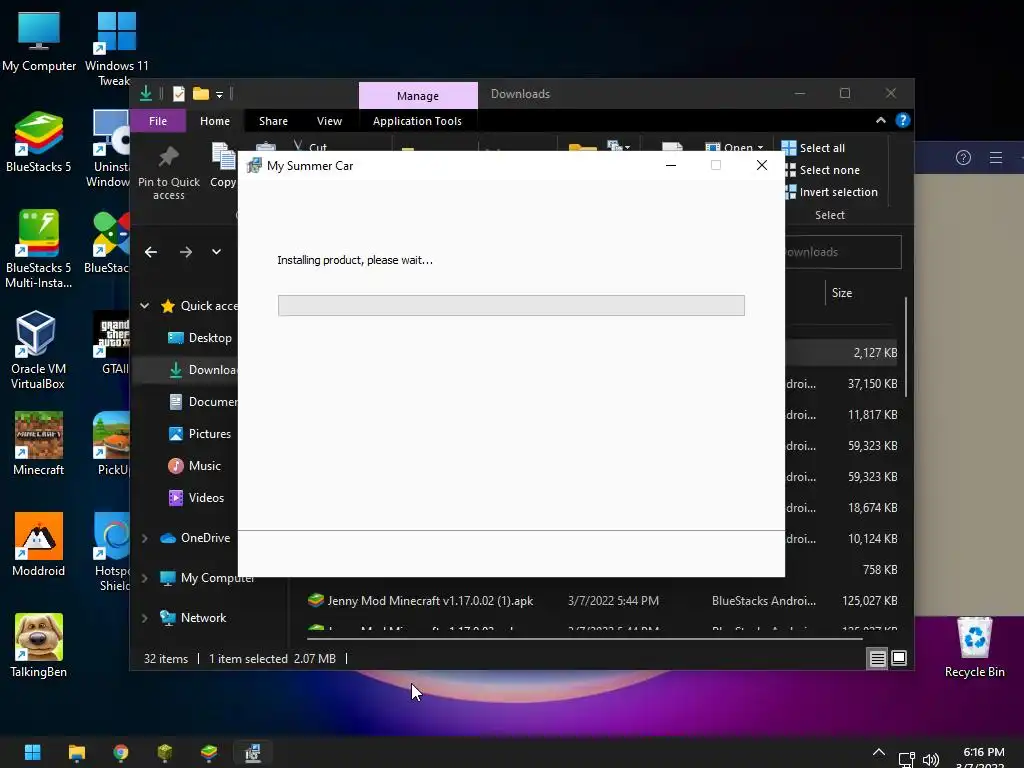Launch TalkingBen desktop shortcut
Viewport: 1024px width, 768px height.
tap(39, 646)
